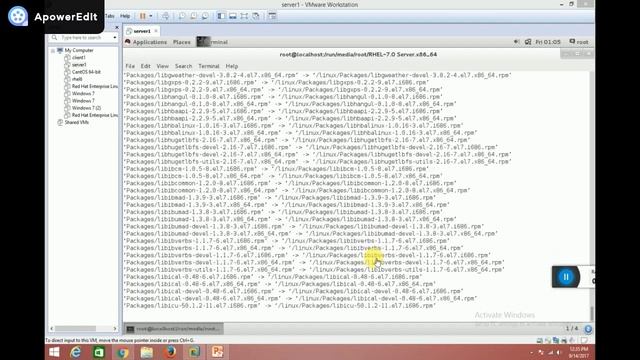The height and width of the screenshot is (360, 640).
Task: Open the green app icon on taskbar
Action: click(99, 352)
